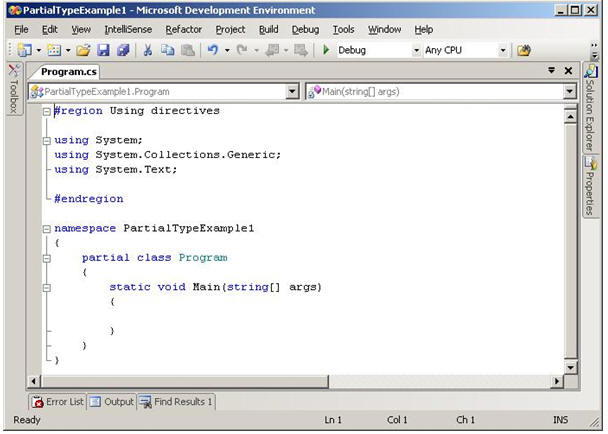Image resolution: width=608 pixels, height=434 pixels.
Task: Open the Toolbox side panel
Action: [14, 89]
